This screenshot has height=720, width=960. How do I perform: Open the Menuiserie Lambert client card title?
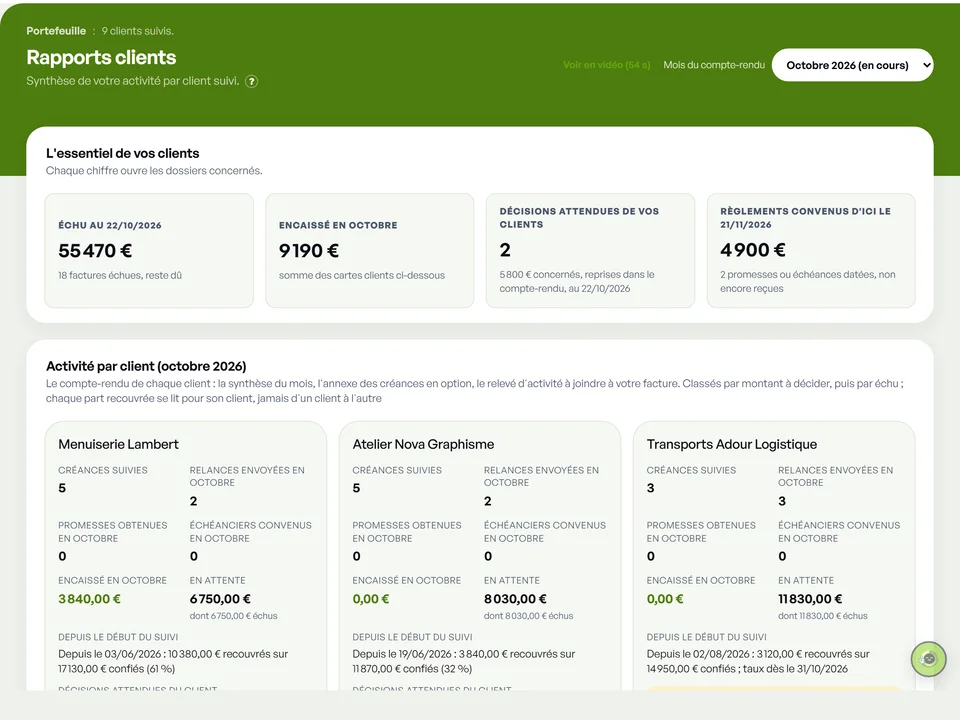coord(118,444)
